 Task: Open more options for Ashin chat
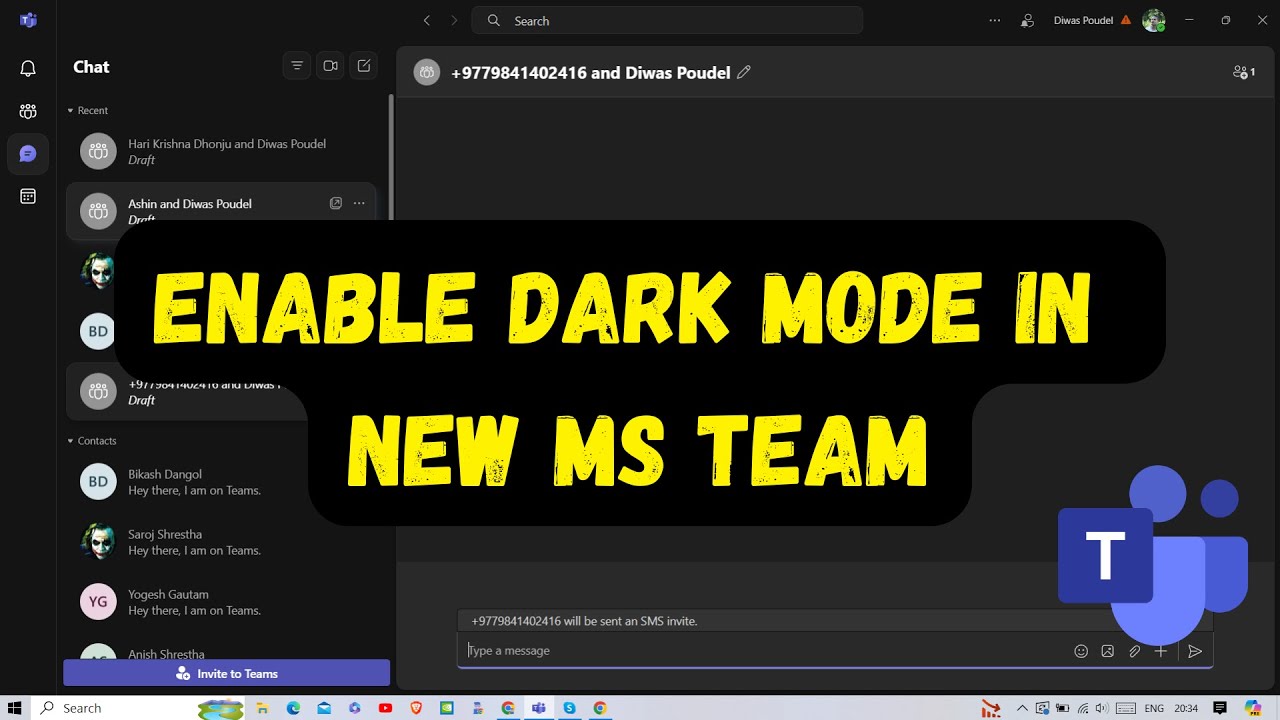pyautogui.click(x=359, y=203)
